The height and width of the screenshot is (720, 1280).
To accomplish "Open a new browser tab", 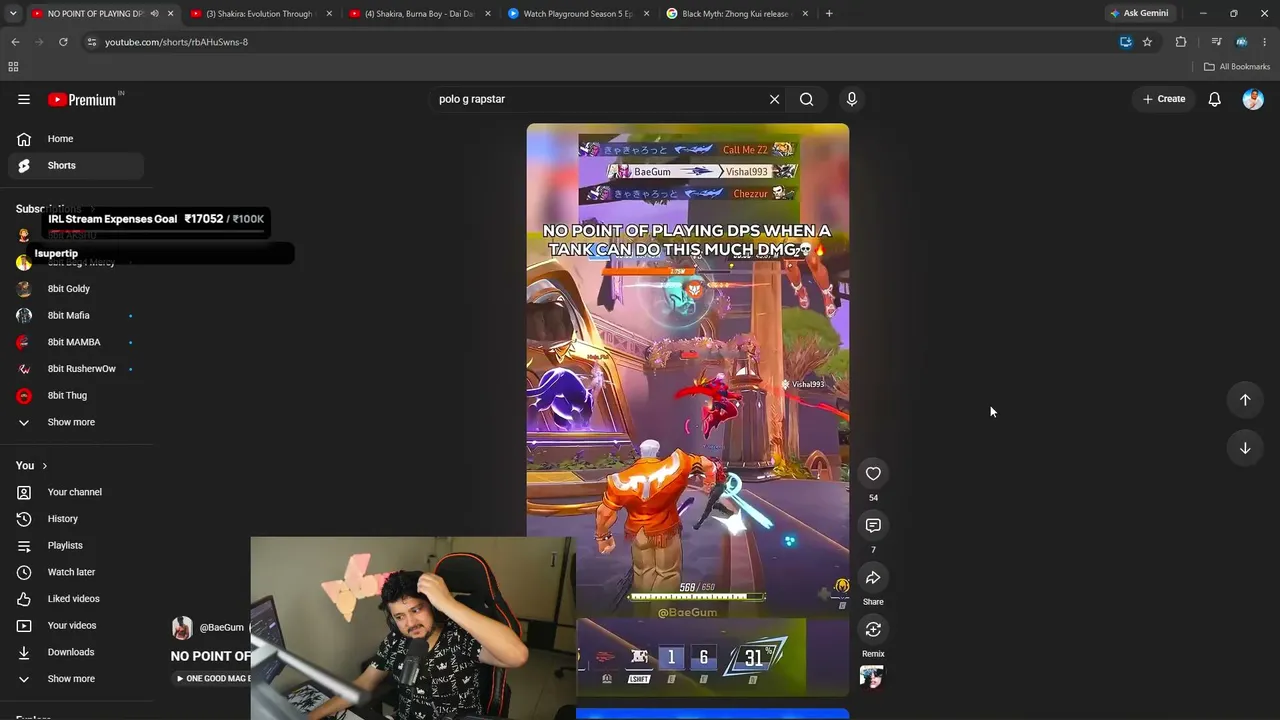I will 829,14.
